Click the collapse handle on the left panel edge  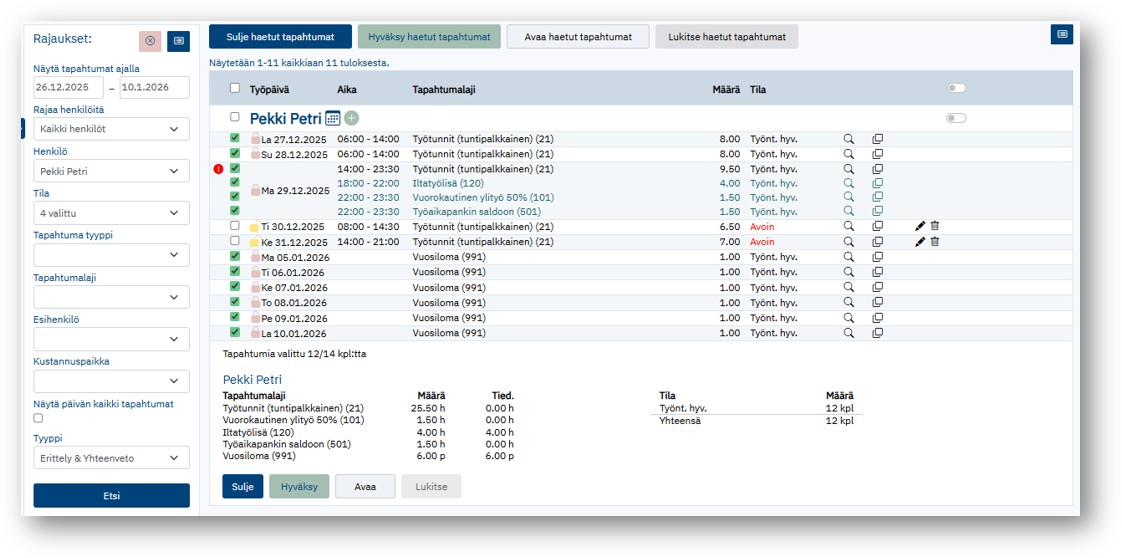pos(24,128)
